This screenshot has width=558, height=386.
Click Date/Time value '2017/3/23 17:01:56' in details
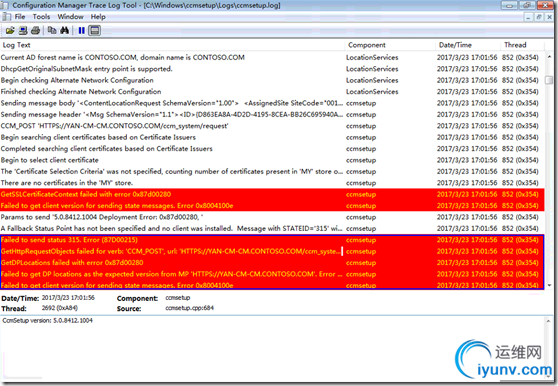(x=68, y=297)
